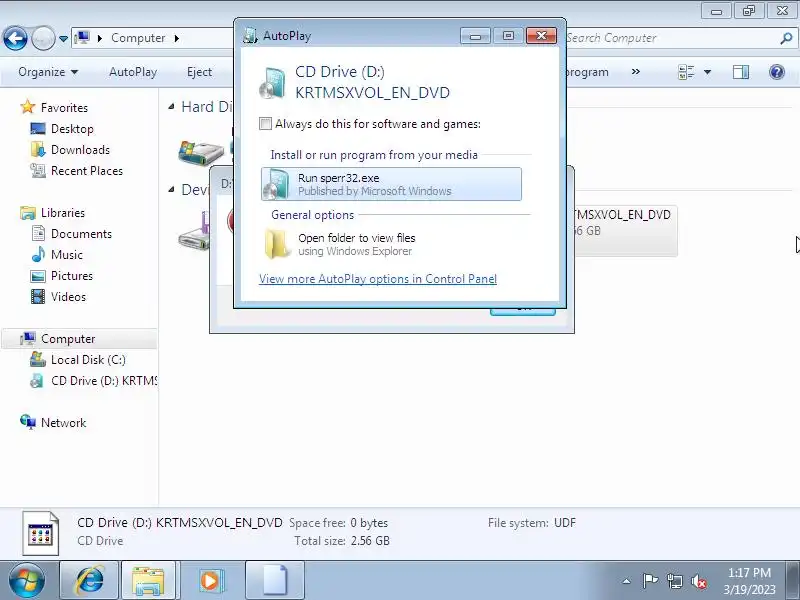Click Windows Explorer taskbar icon
The width and height of the screenshot is (800, 600).
pos(148,581)
